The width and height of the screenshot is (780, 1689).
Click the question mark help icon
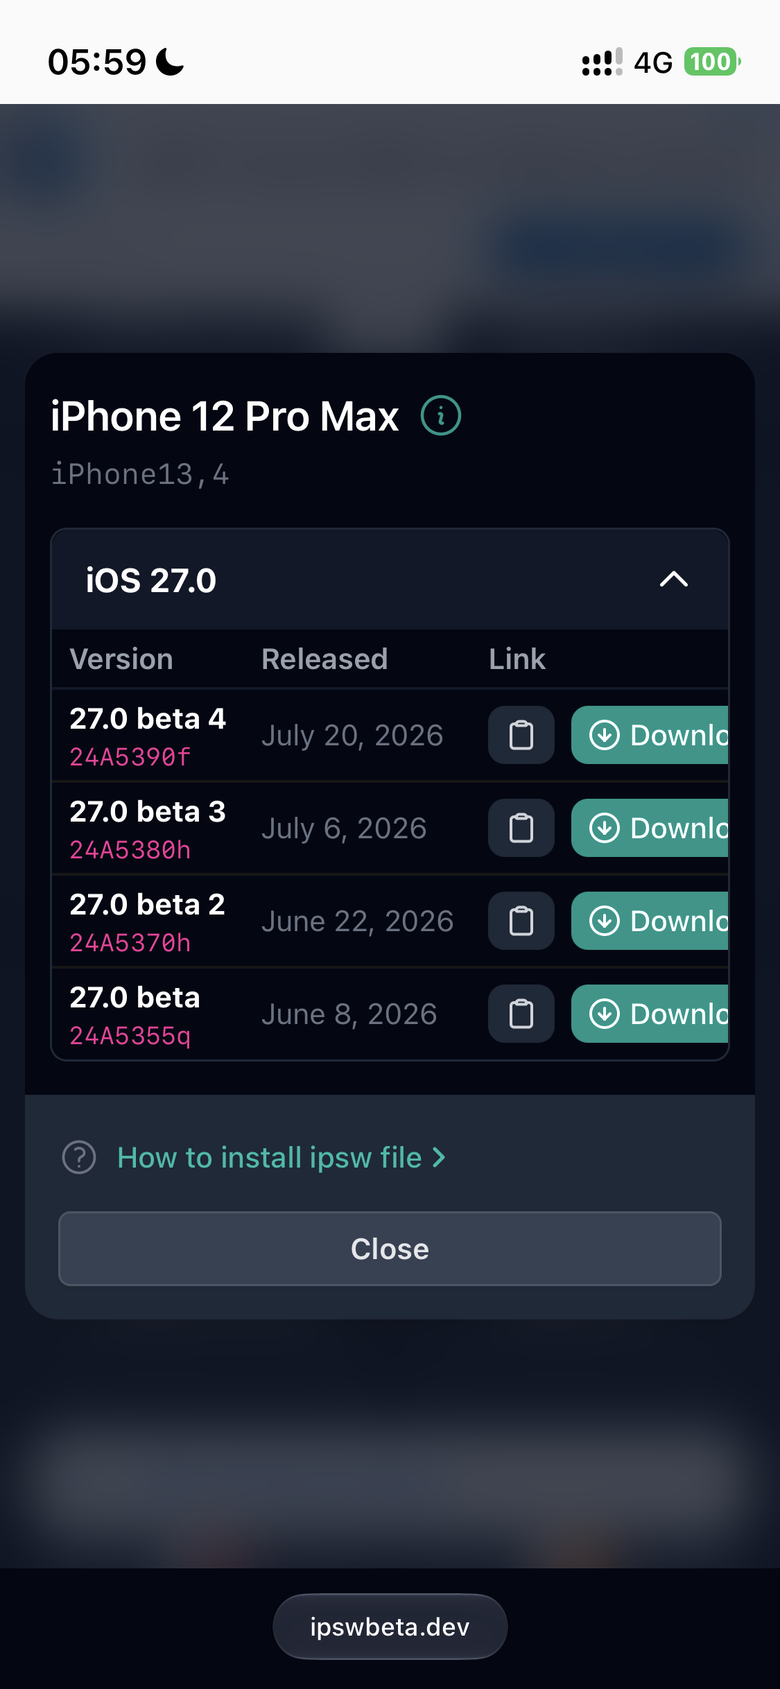coord(79,1157)
